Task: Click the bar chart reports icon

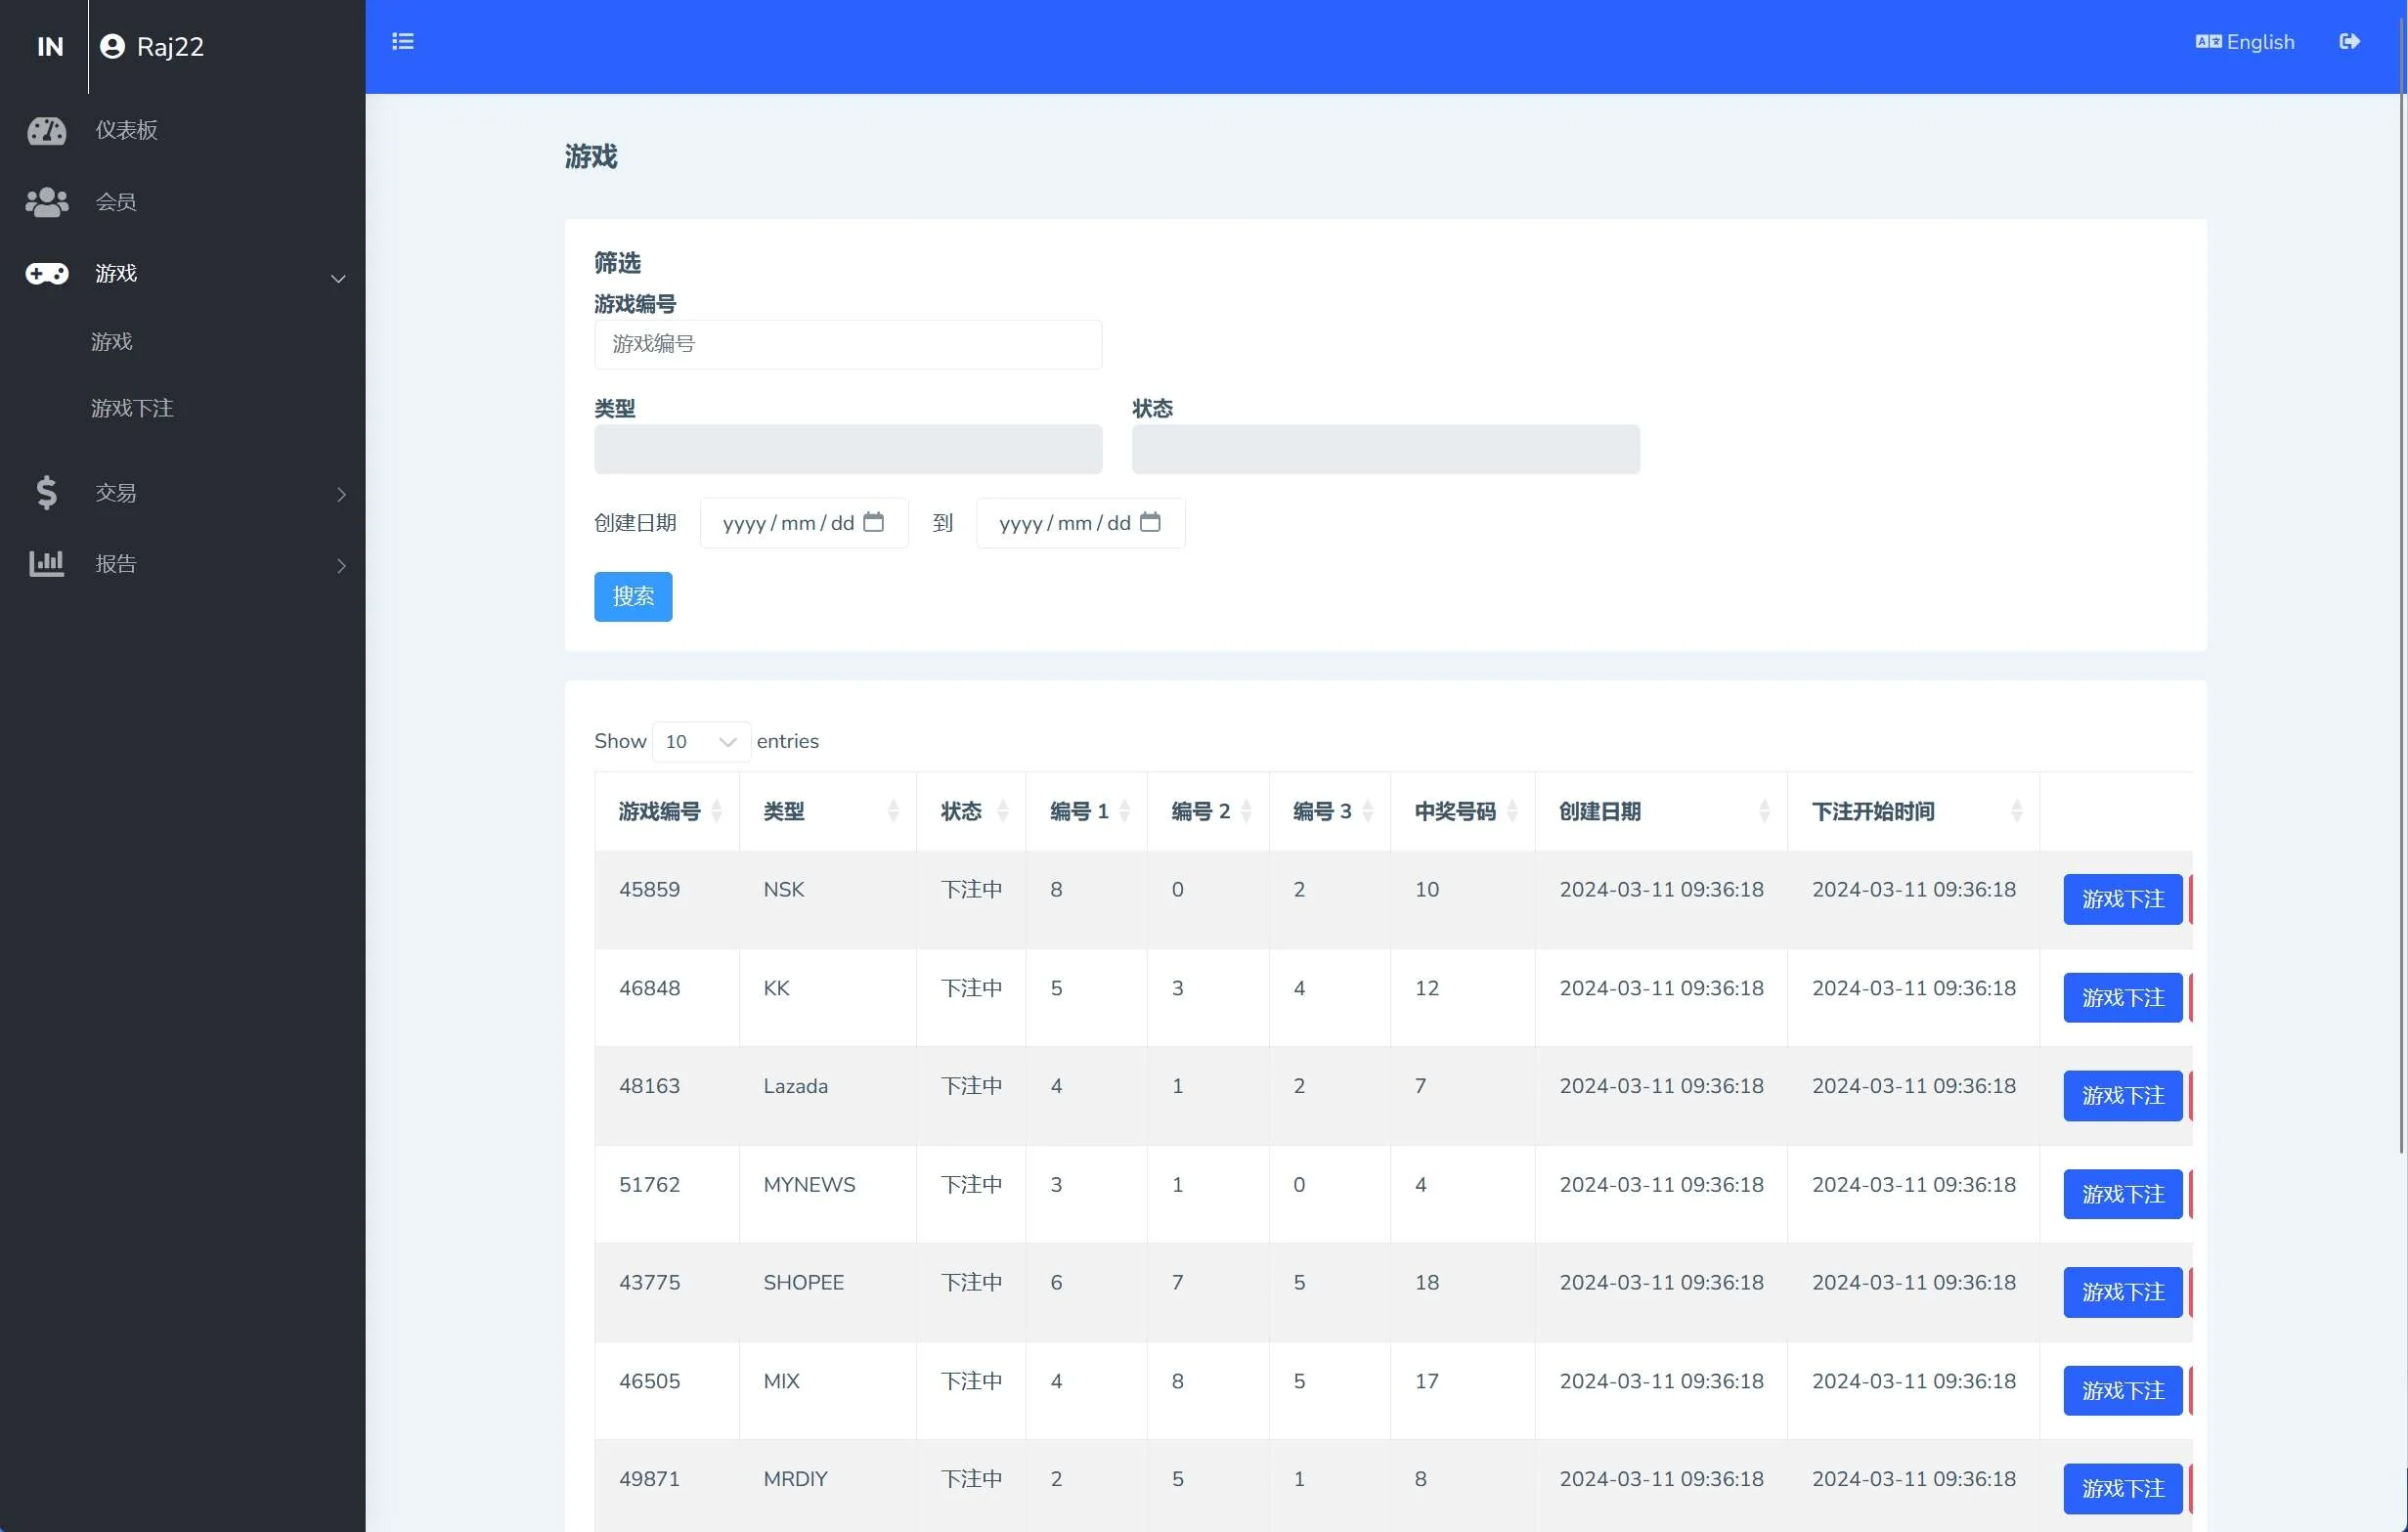Action: (x=46, y=564)
